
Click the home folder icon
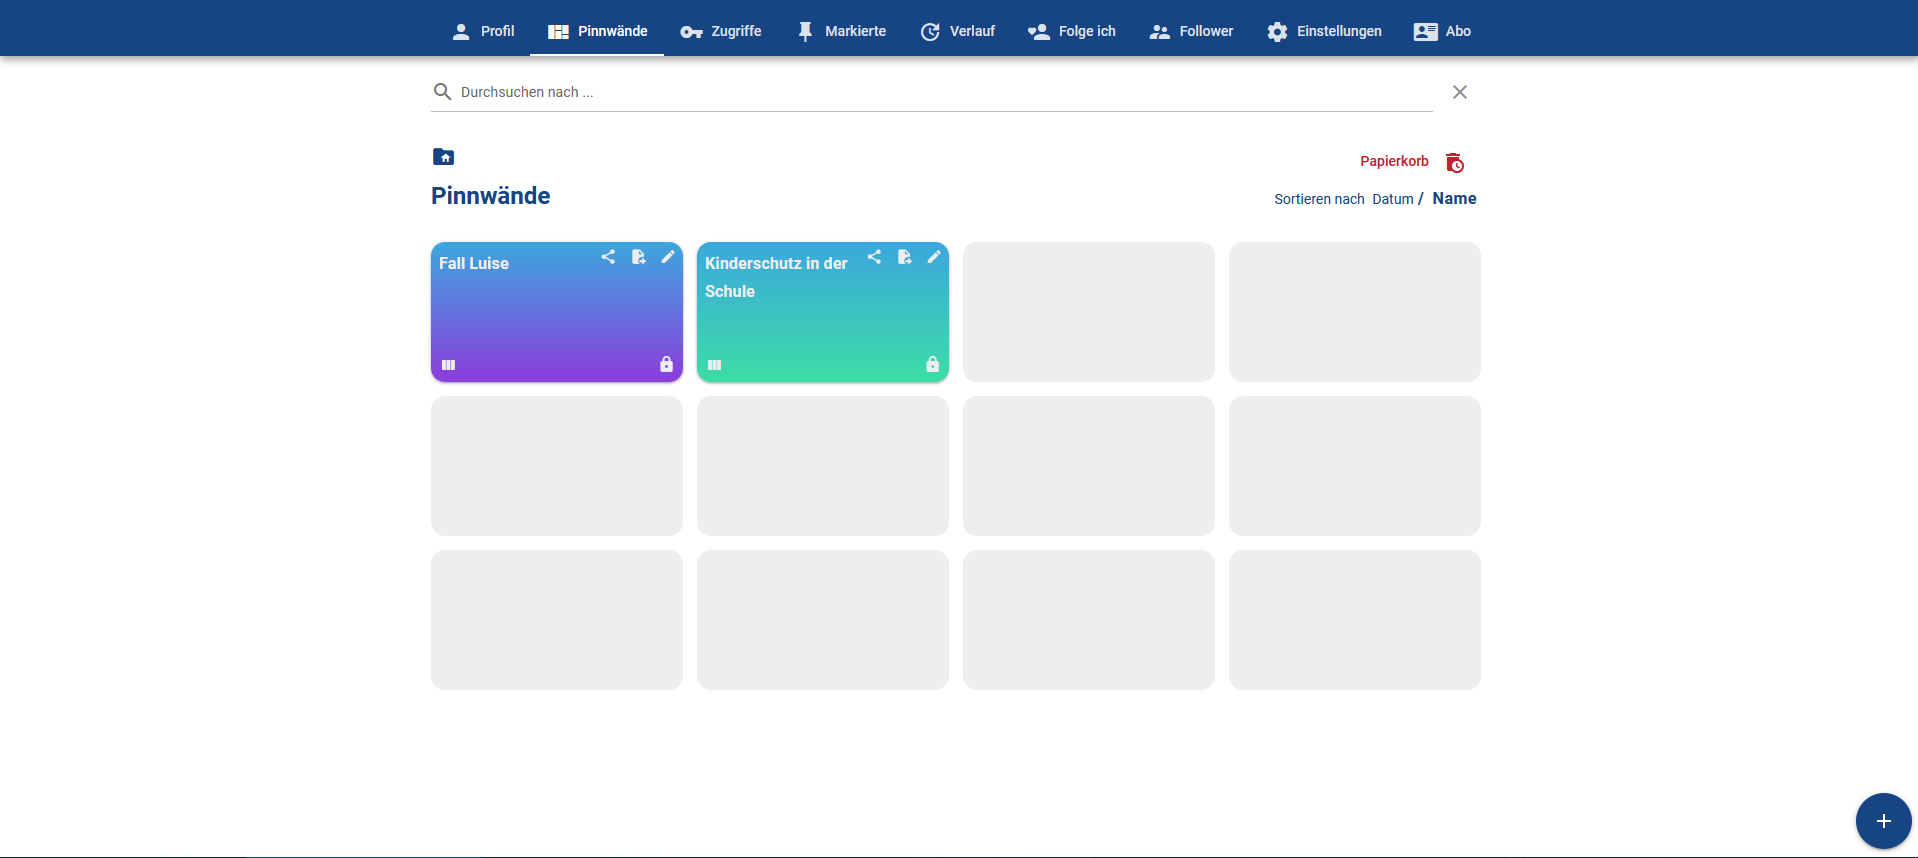click(443, 156)
